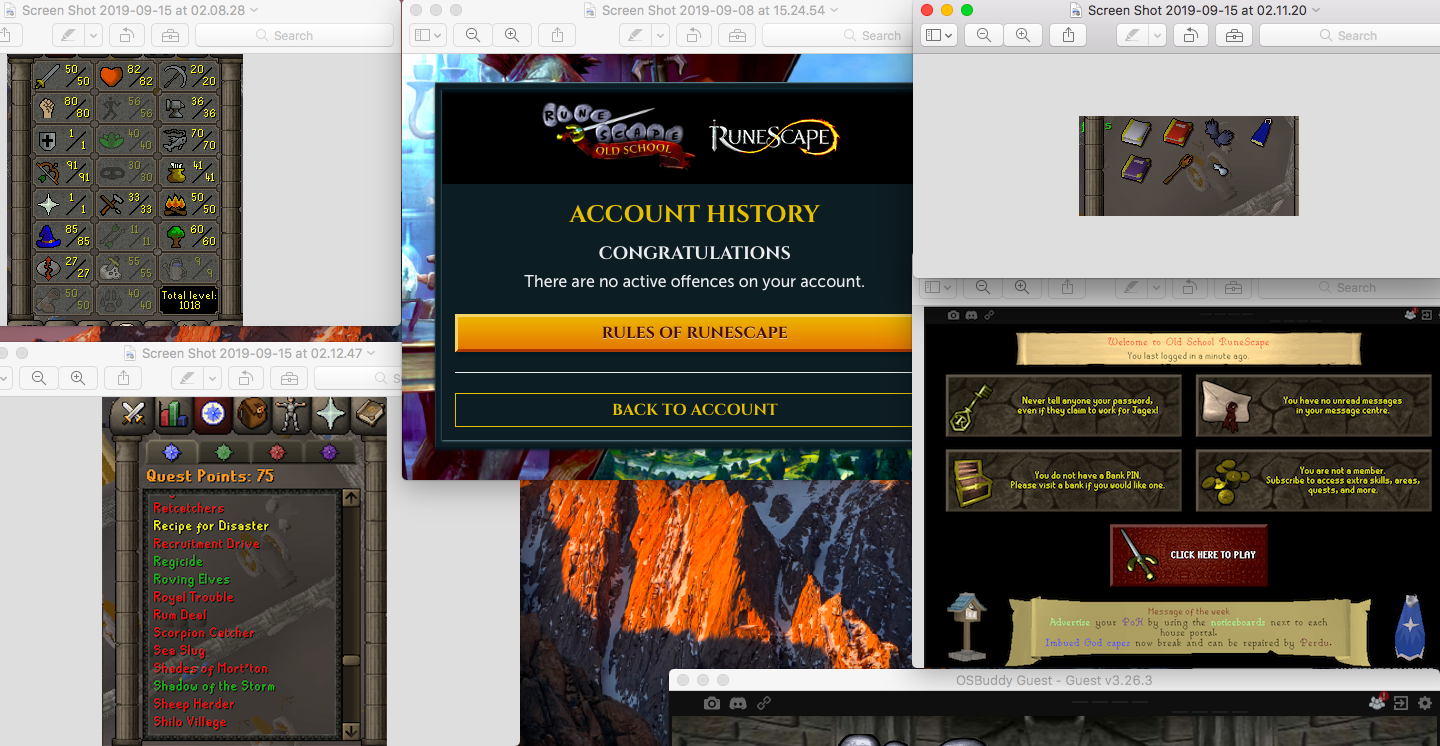Select the crossed-swords Combat tab icon

pyautogui.click(x=131, y=413)
